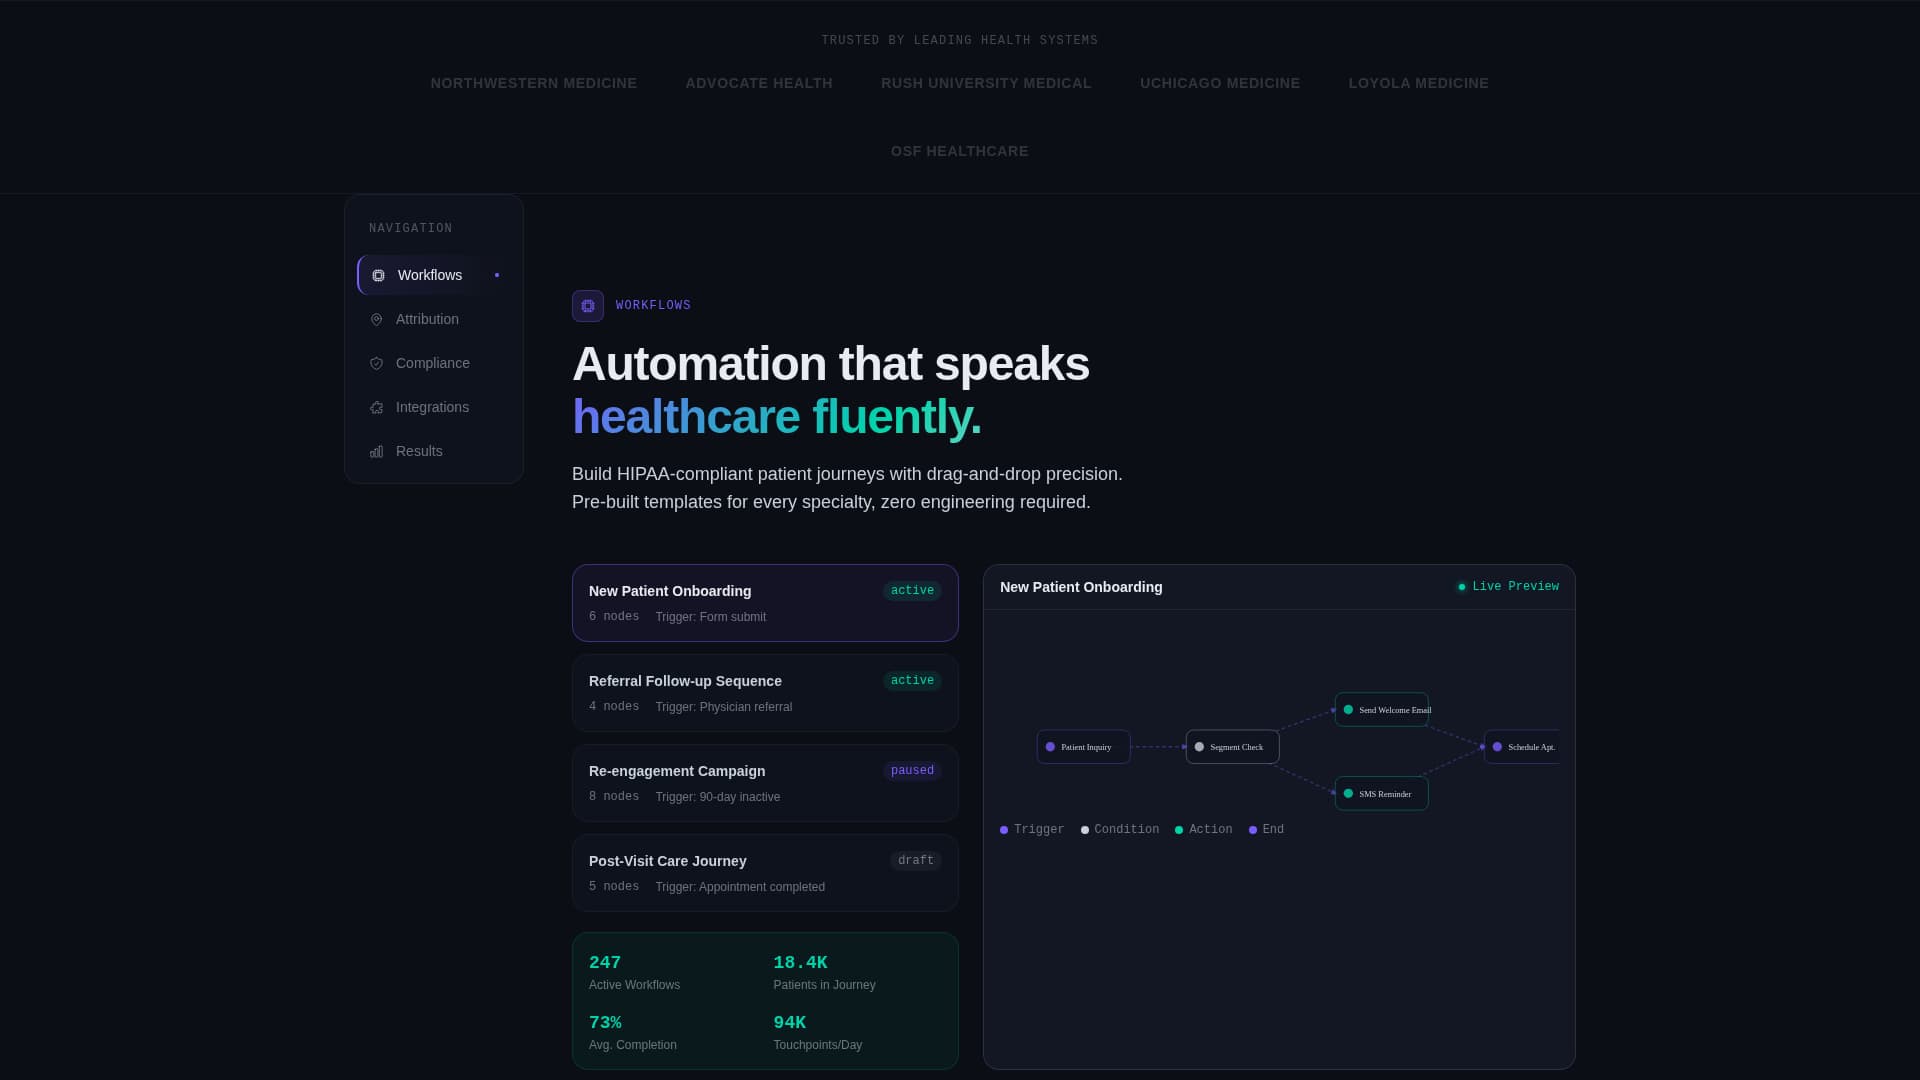Select the Results bar-chart icon
The image size is (1920, 1080).
tap(376, 451)
